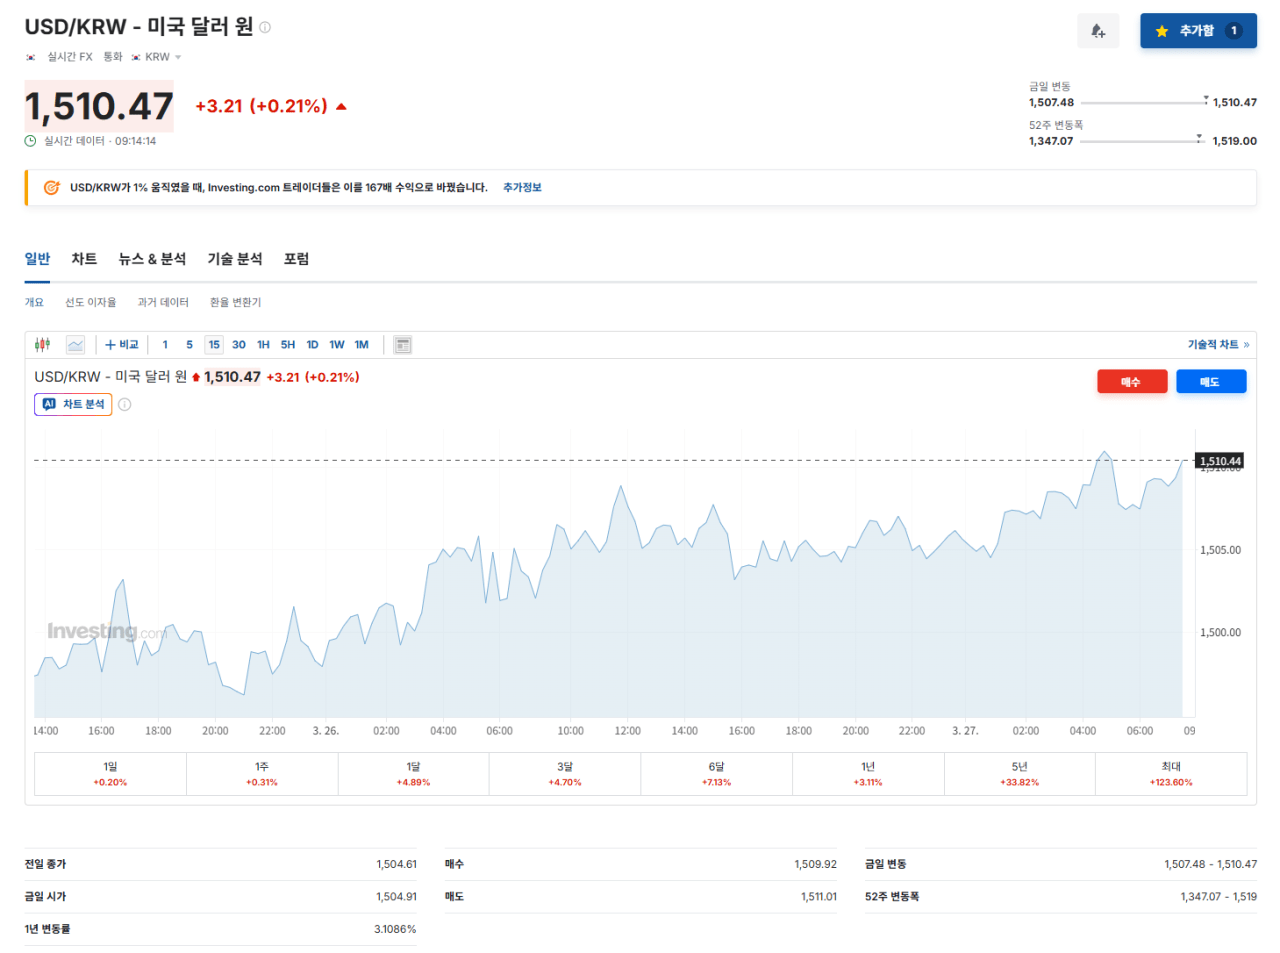Open the 기술적 차트 expander link
The image size is (1280, 953).
coord(1218,345)
